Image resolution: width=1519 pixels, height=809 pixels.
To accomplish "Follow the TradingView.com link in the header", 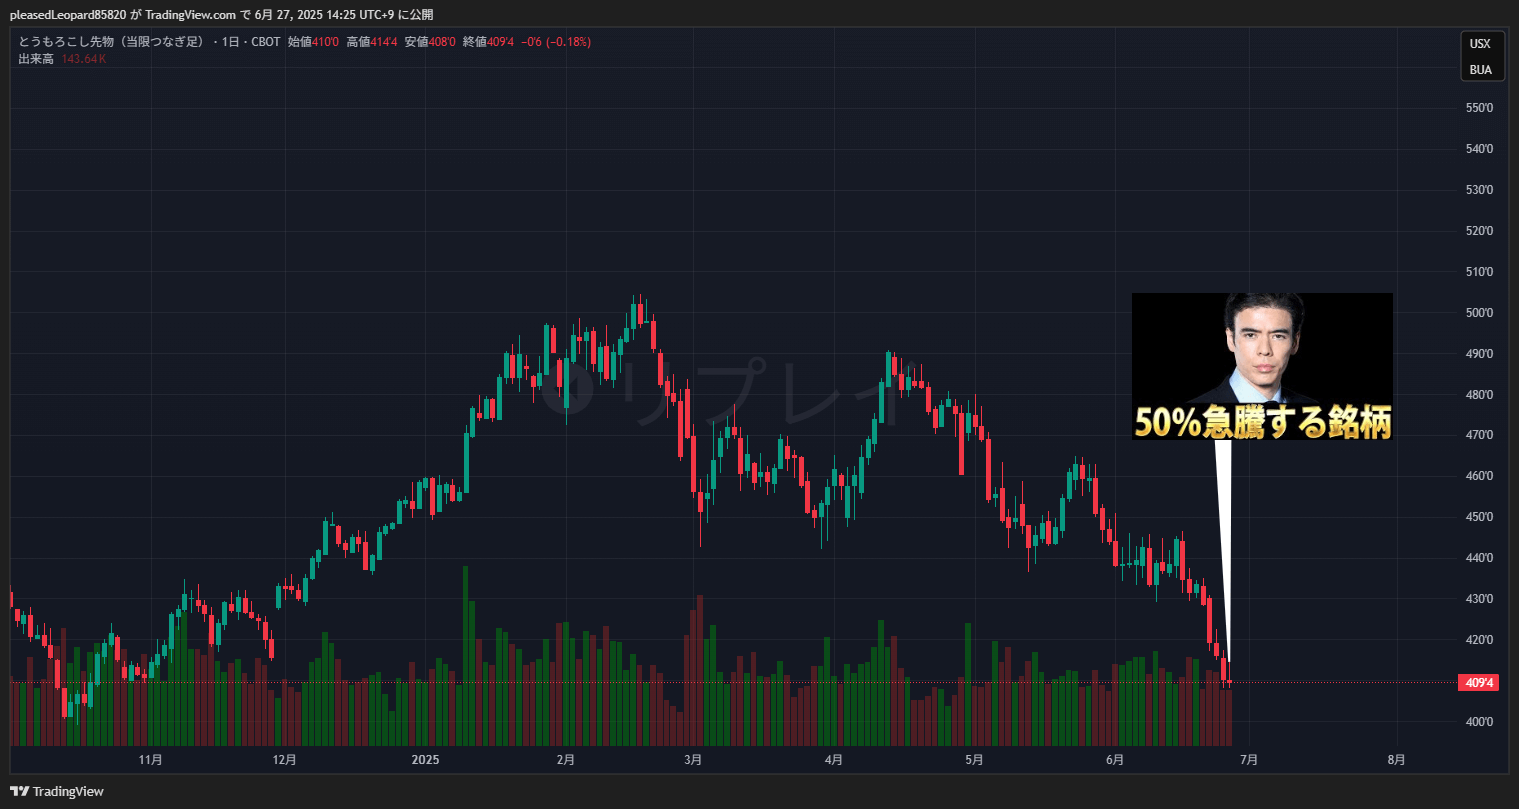I will pyautogui.click(x=190, y=15).
